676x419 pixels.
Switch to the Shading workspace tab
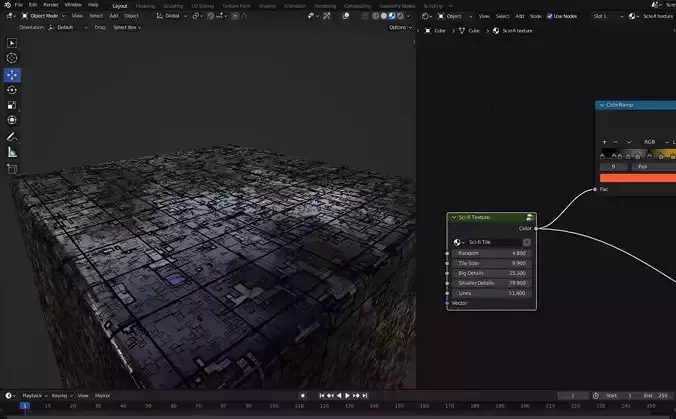point(267,6)
